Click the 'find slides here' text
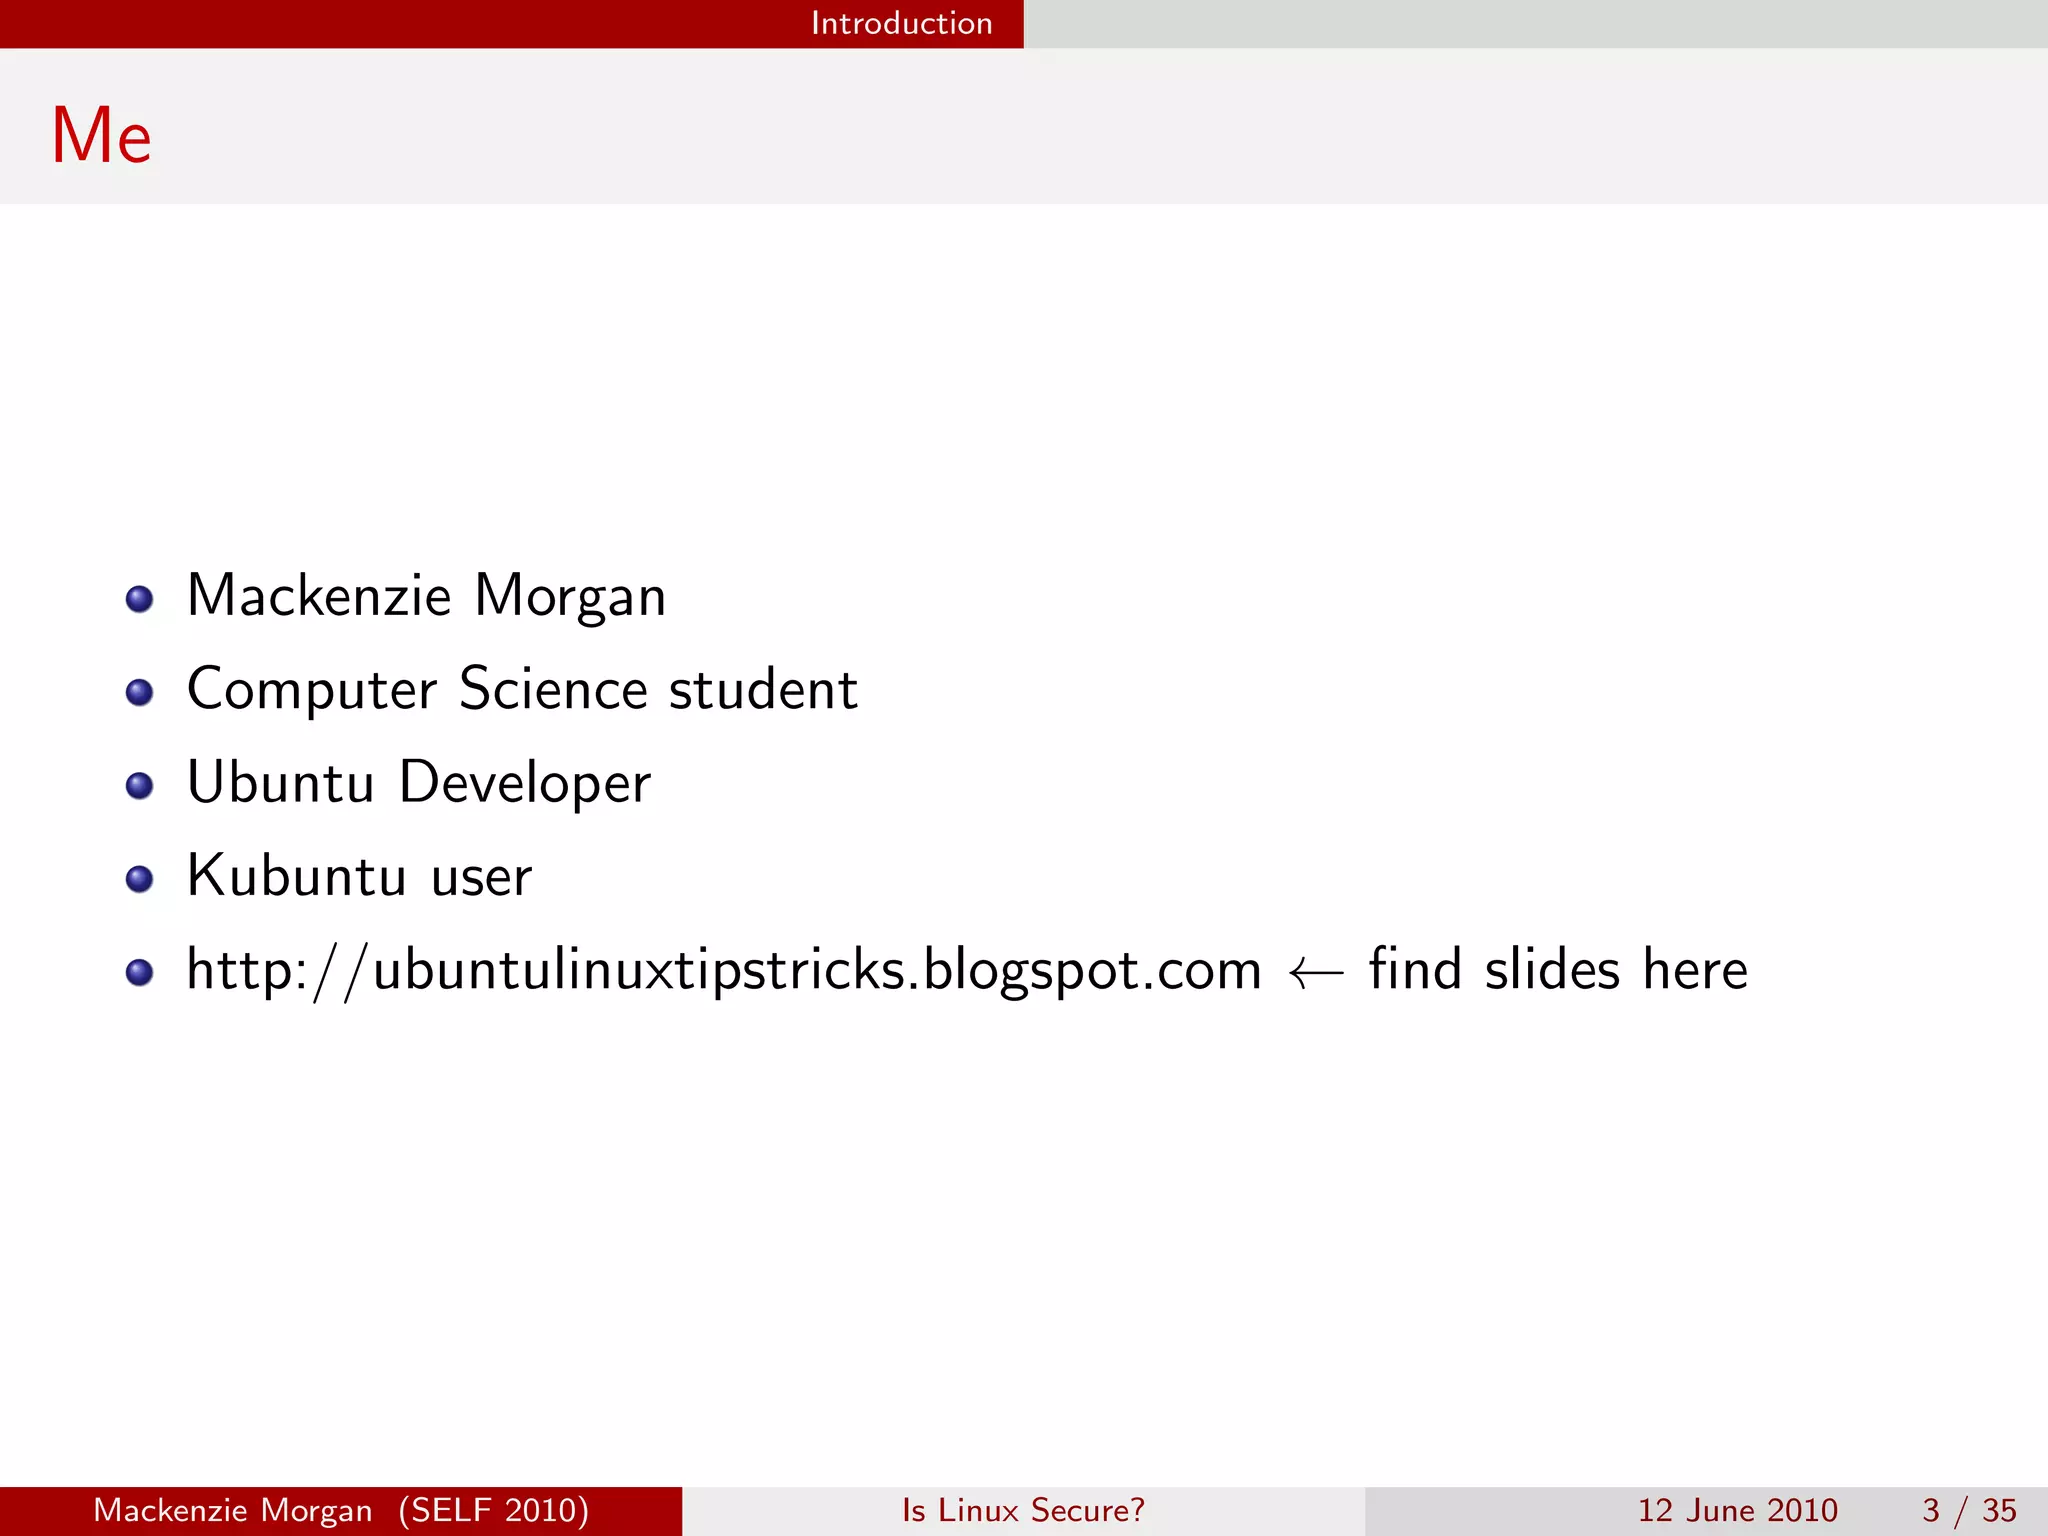Screen dimensions: 2048x1536 point(1558,969)
